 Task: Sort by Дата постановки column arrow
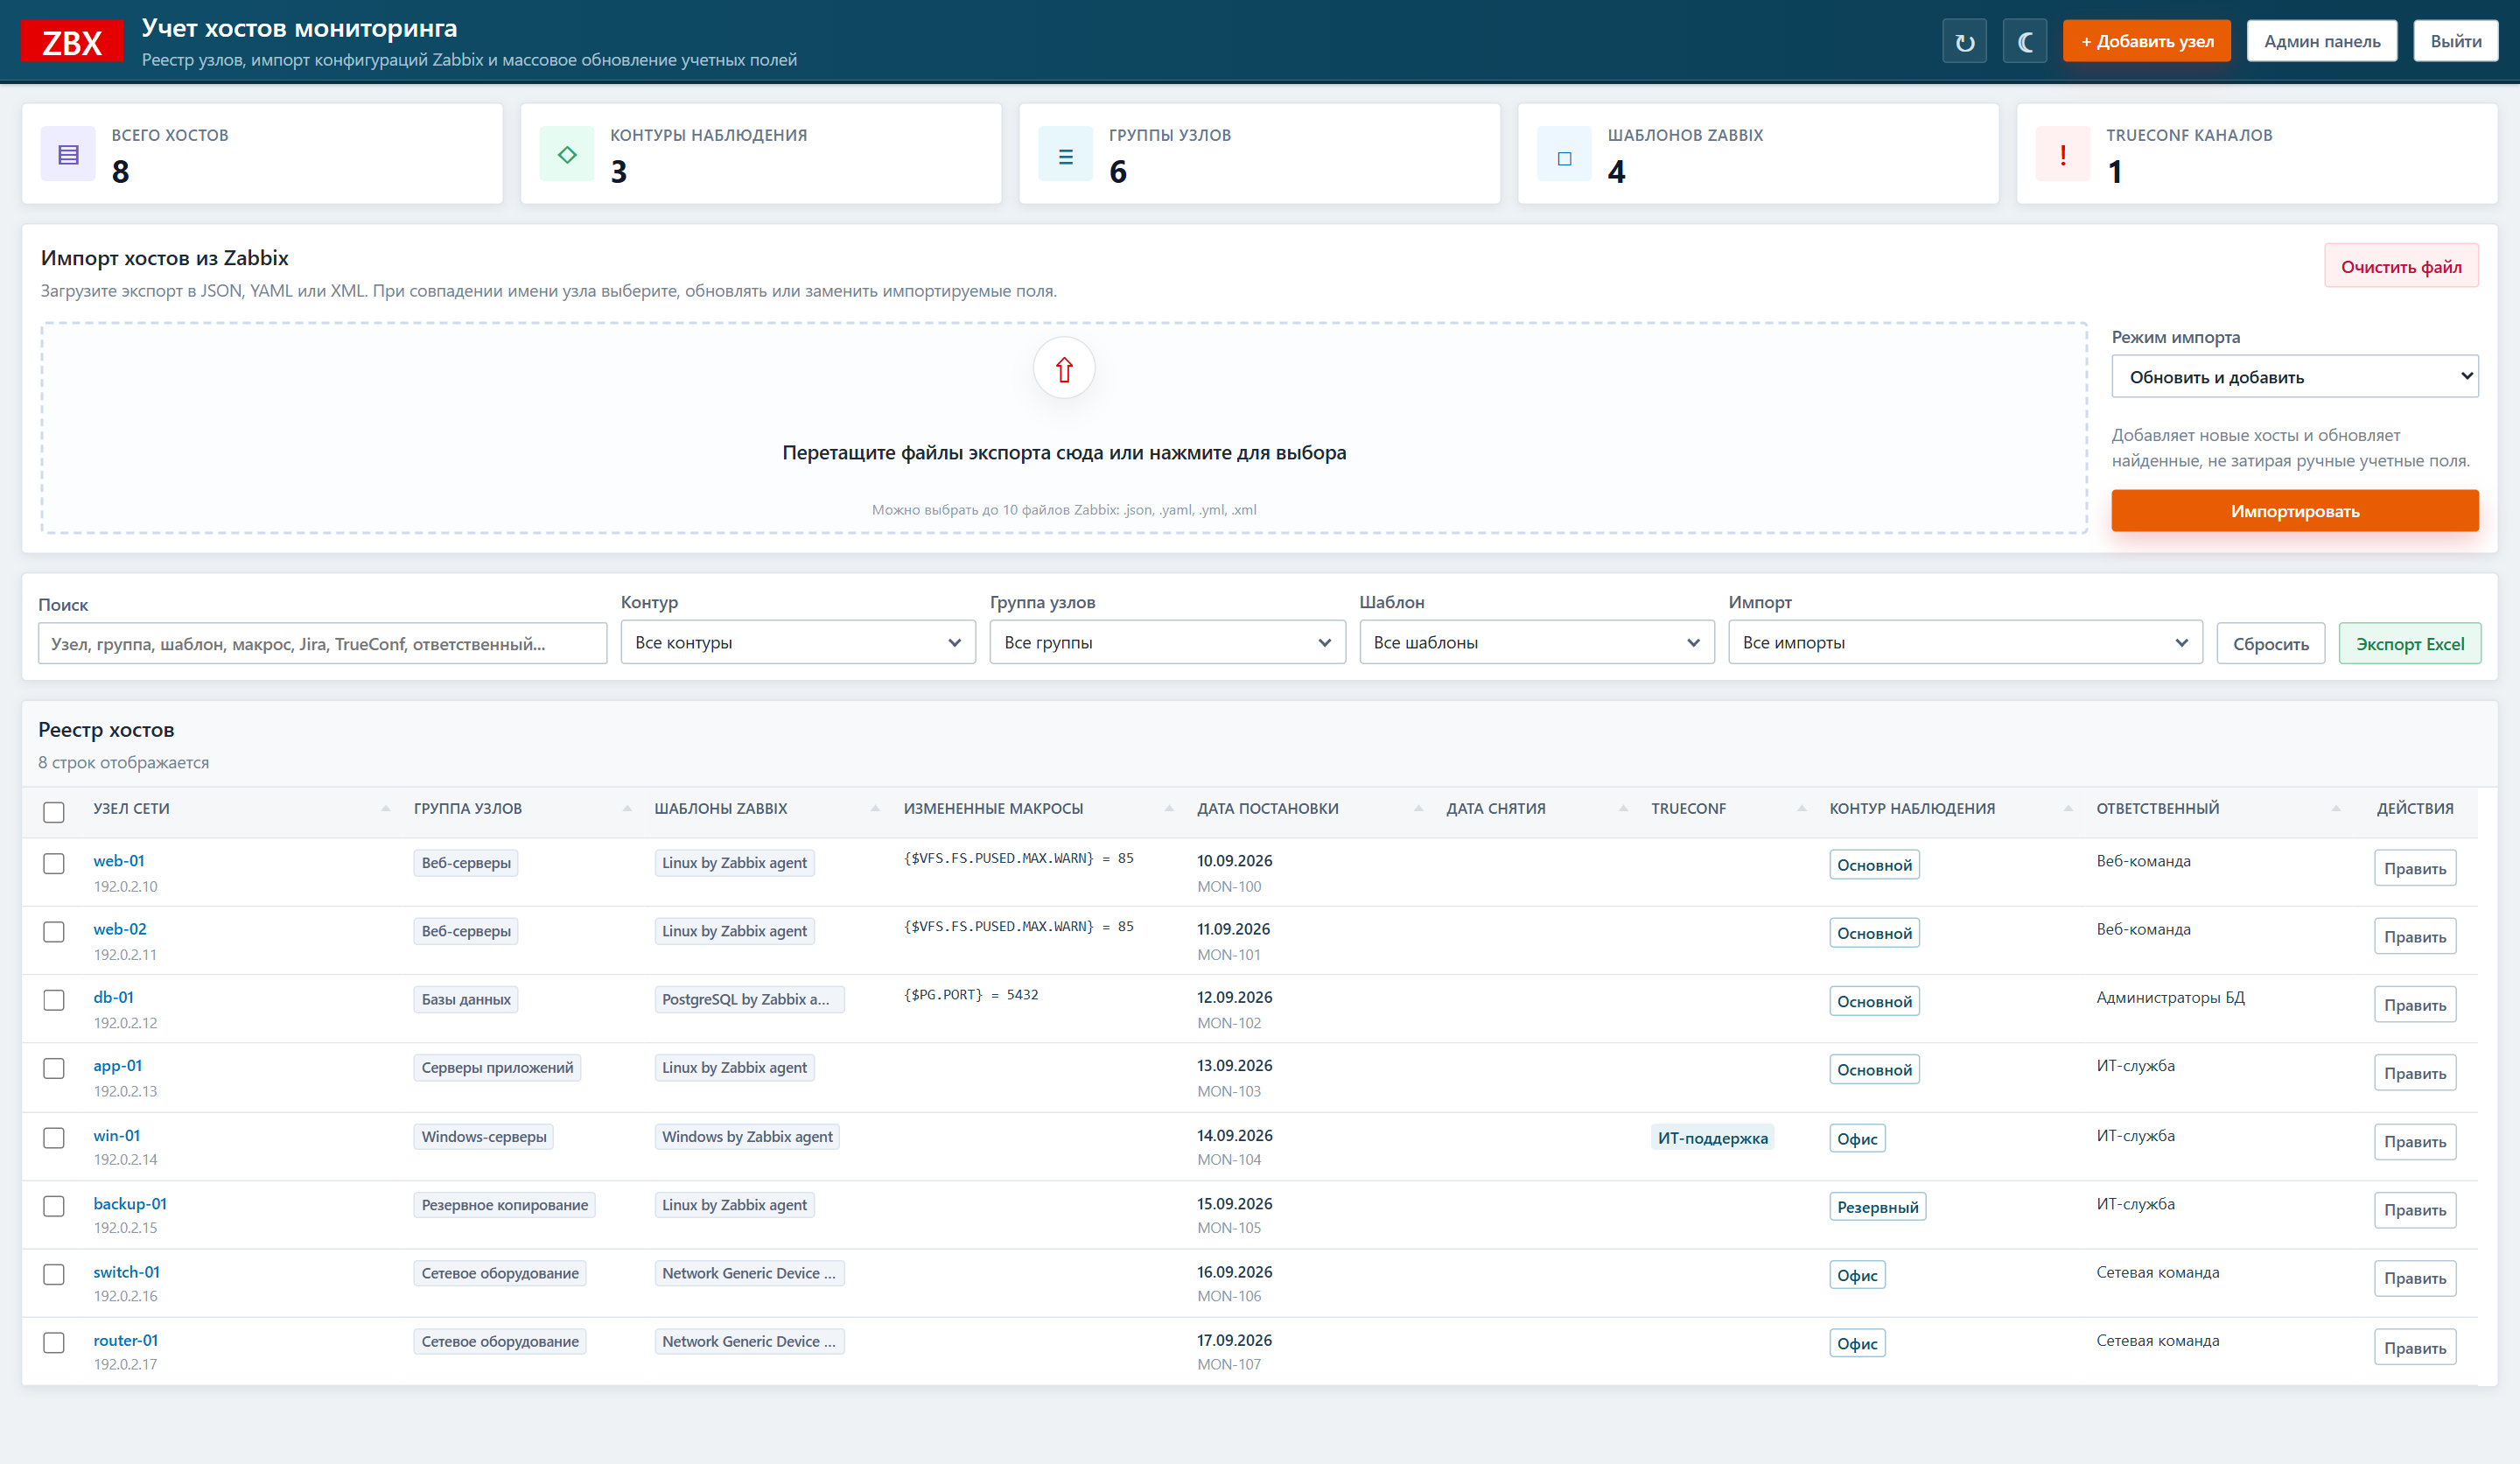tap(1418, 808)
